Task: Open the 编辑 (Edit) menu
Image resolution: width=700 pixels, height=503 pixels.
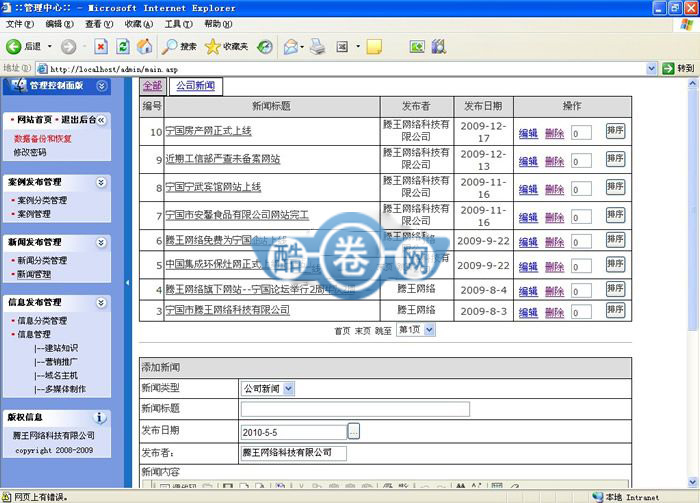Action: [x=59, y=24]
